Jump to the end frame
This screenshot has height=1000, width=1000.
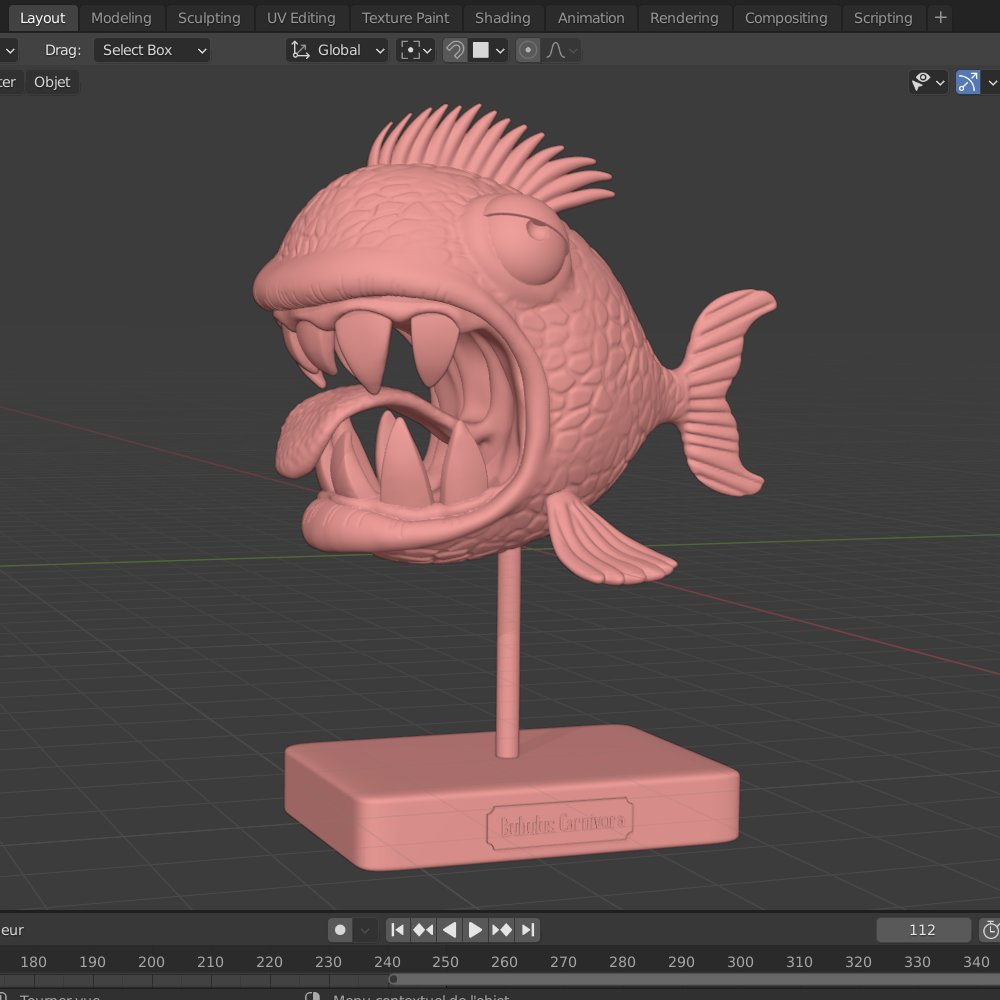coord(528,930)
